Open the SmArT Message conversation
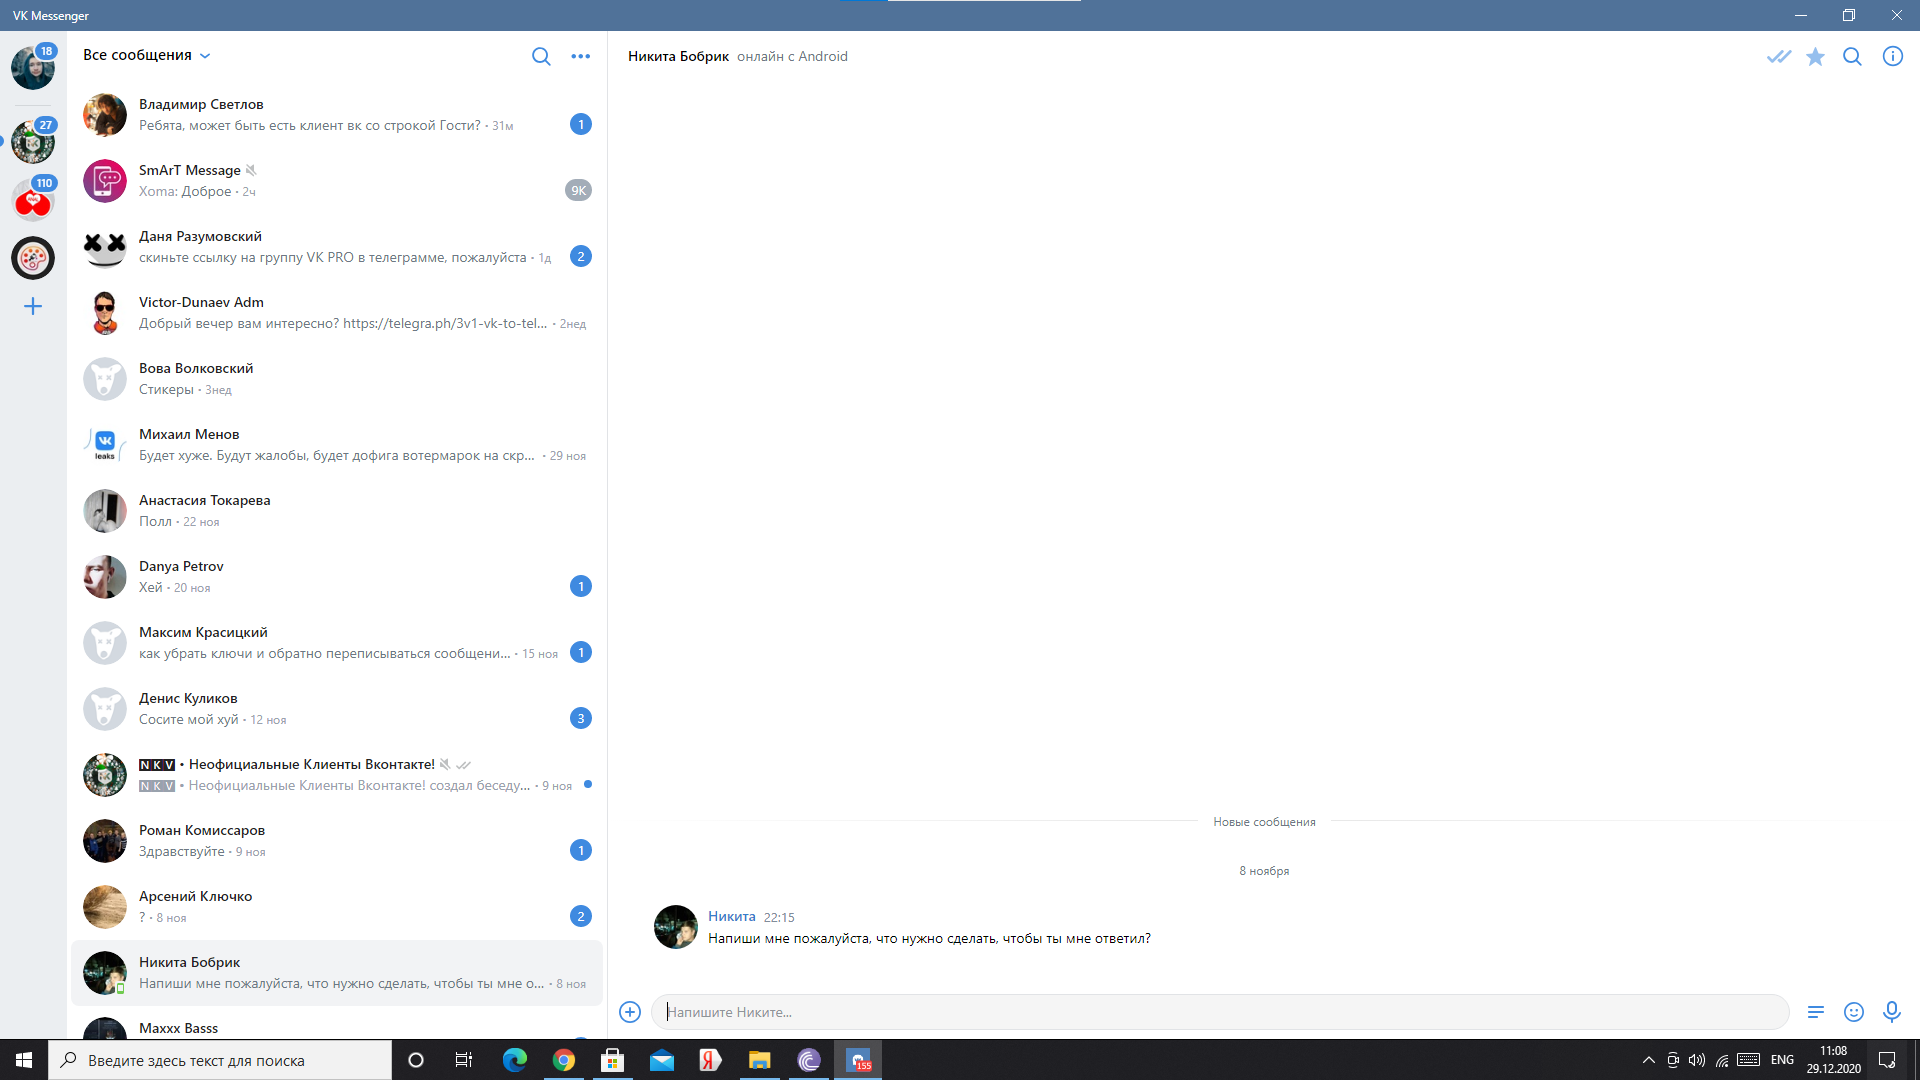1920x1080 pixels. pyautogui.click(x=336, y=181)
